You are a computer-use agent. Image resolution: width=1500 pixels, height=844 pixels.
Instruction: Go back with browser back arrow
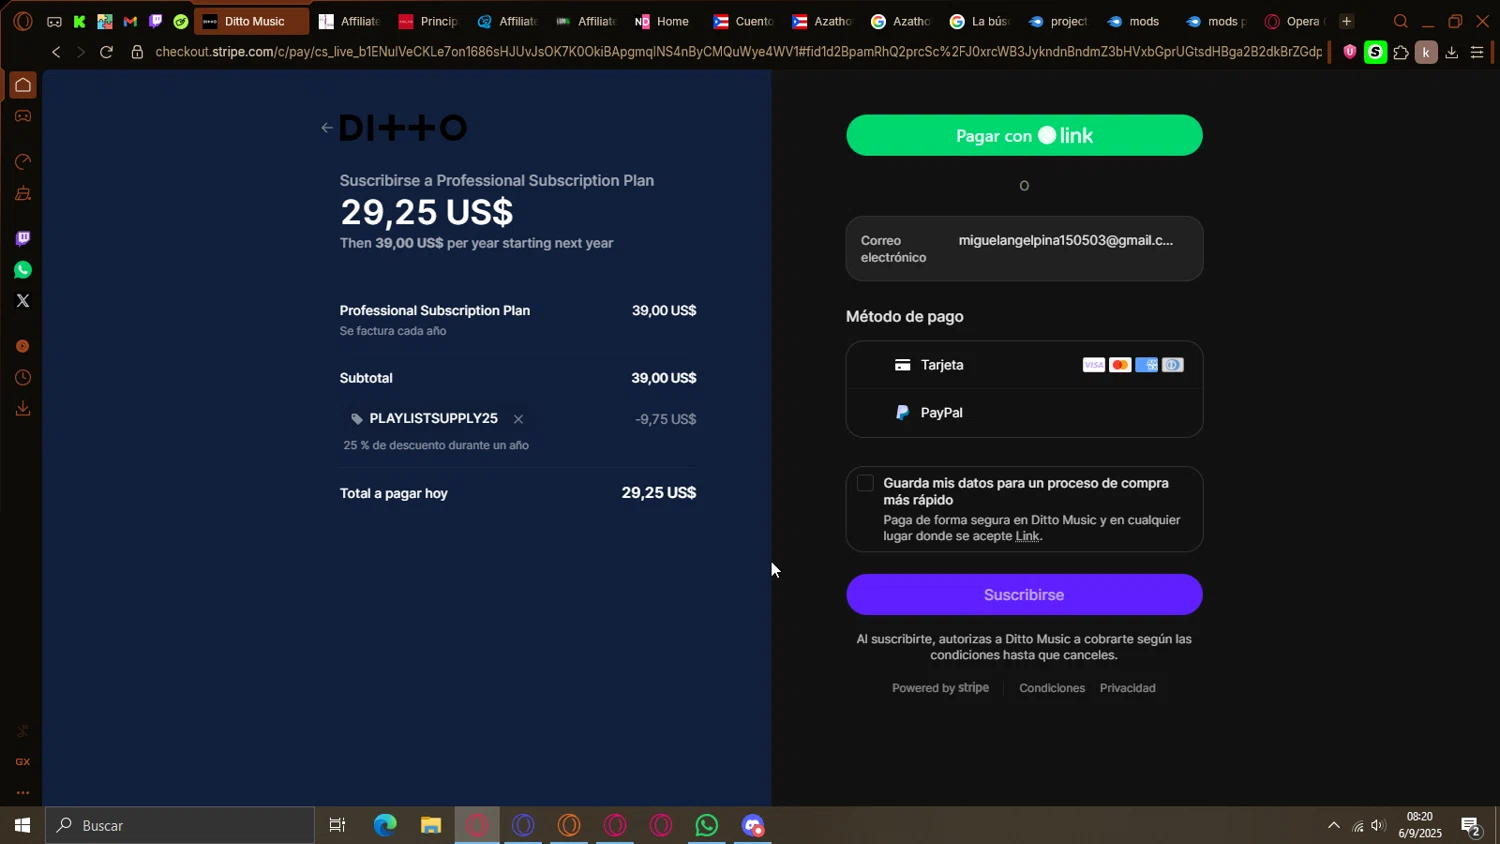click(x=56, y=52)
